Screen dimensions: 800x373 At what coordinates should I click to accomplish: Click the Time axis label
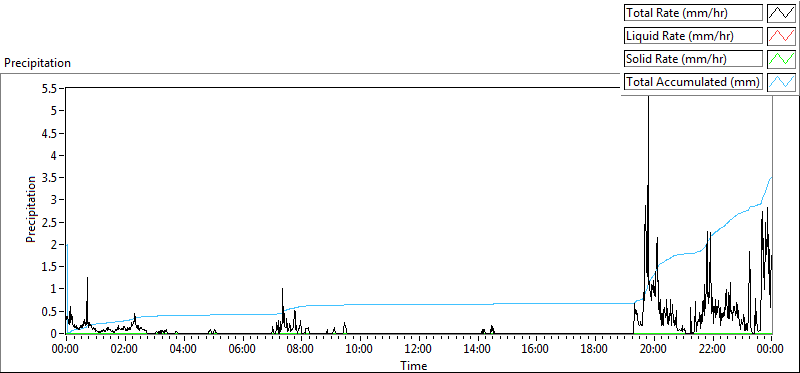point(414,365)
